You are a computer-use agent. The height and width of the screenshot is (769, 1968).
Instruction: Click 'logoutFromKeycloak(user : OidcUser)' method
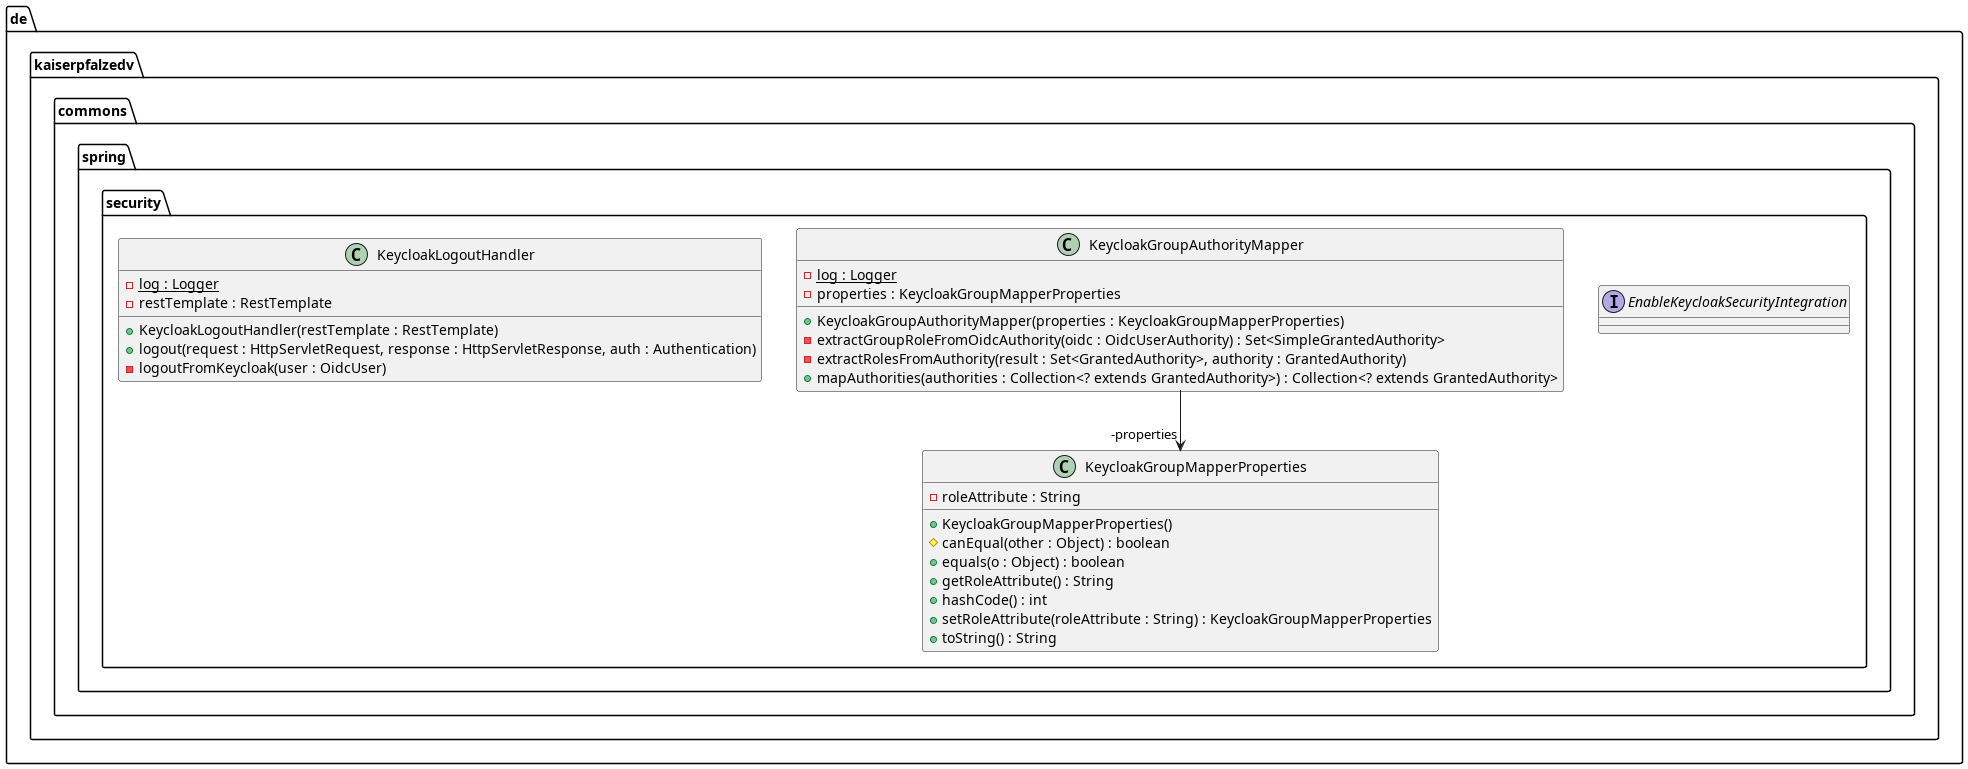[263, 369]
